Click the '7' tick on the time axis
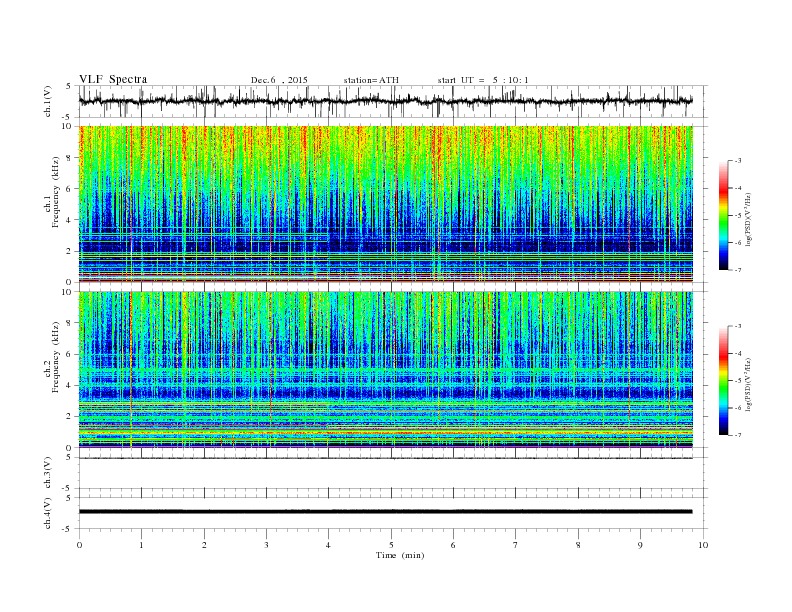792x612 pixels. (516, 545)
